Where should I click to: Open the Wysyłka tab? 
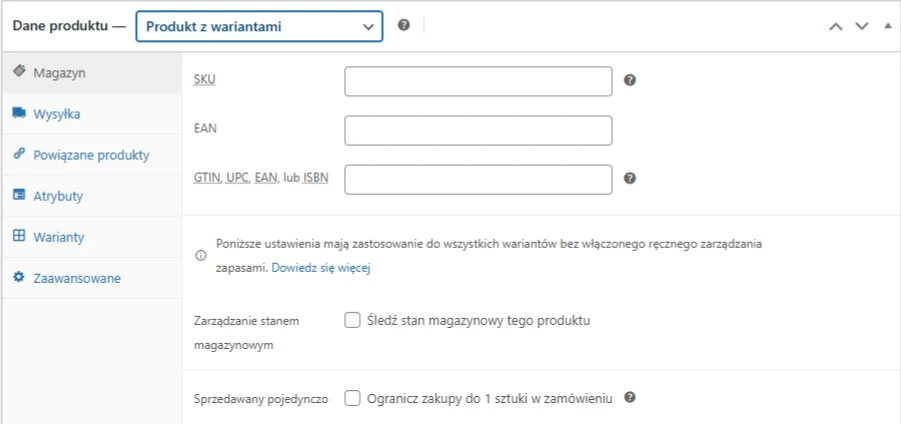(92, 114)
